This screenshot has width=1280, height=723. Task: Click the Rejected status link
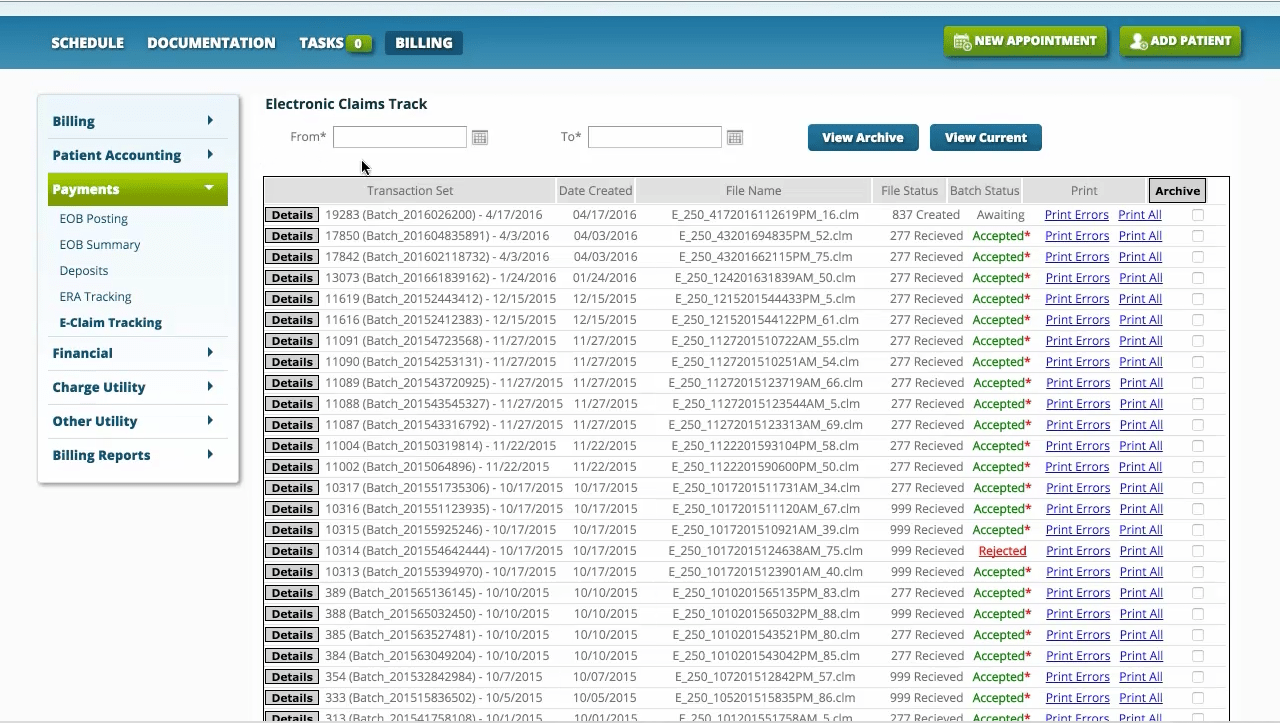1002,551
